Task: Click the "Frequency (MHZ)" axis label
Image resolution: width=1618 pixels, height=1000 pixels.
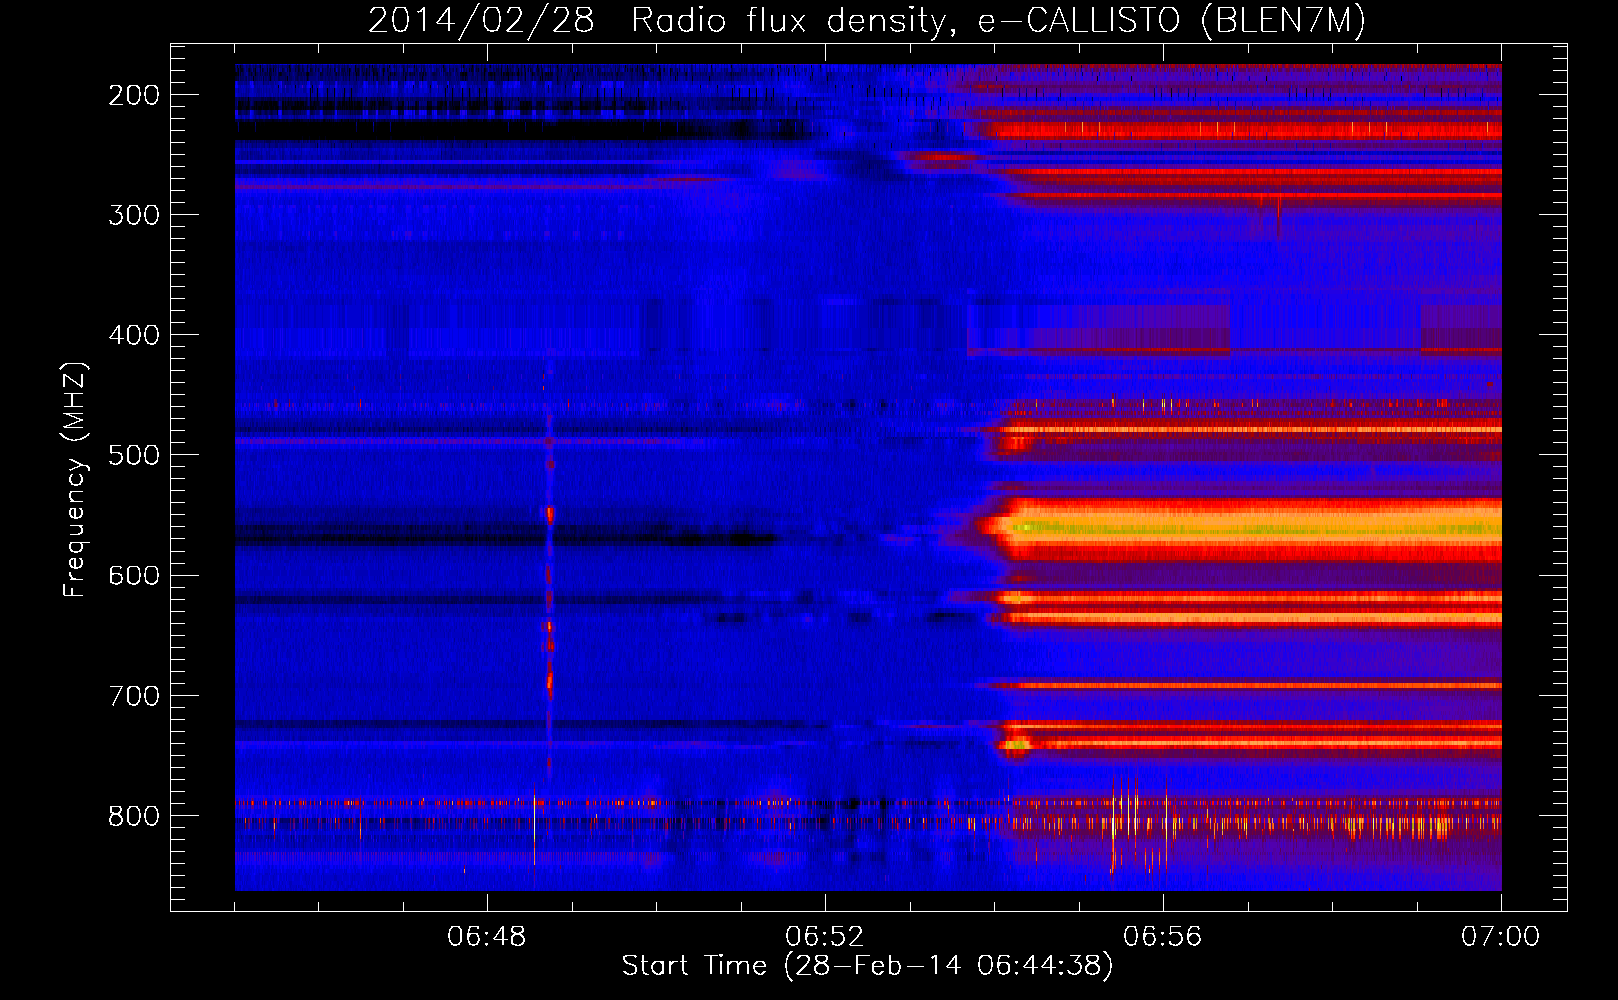Action: [x=75, y=479]
